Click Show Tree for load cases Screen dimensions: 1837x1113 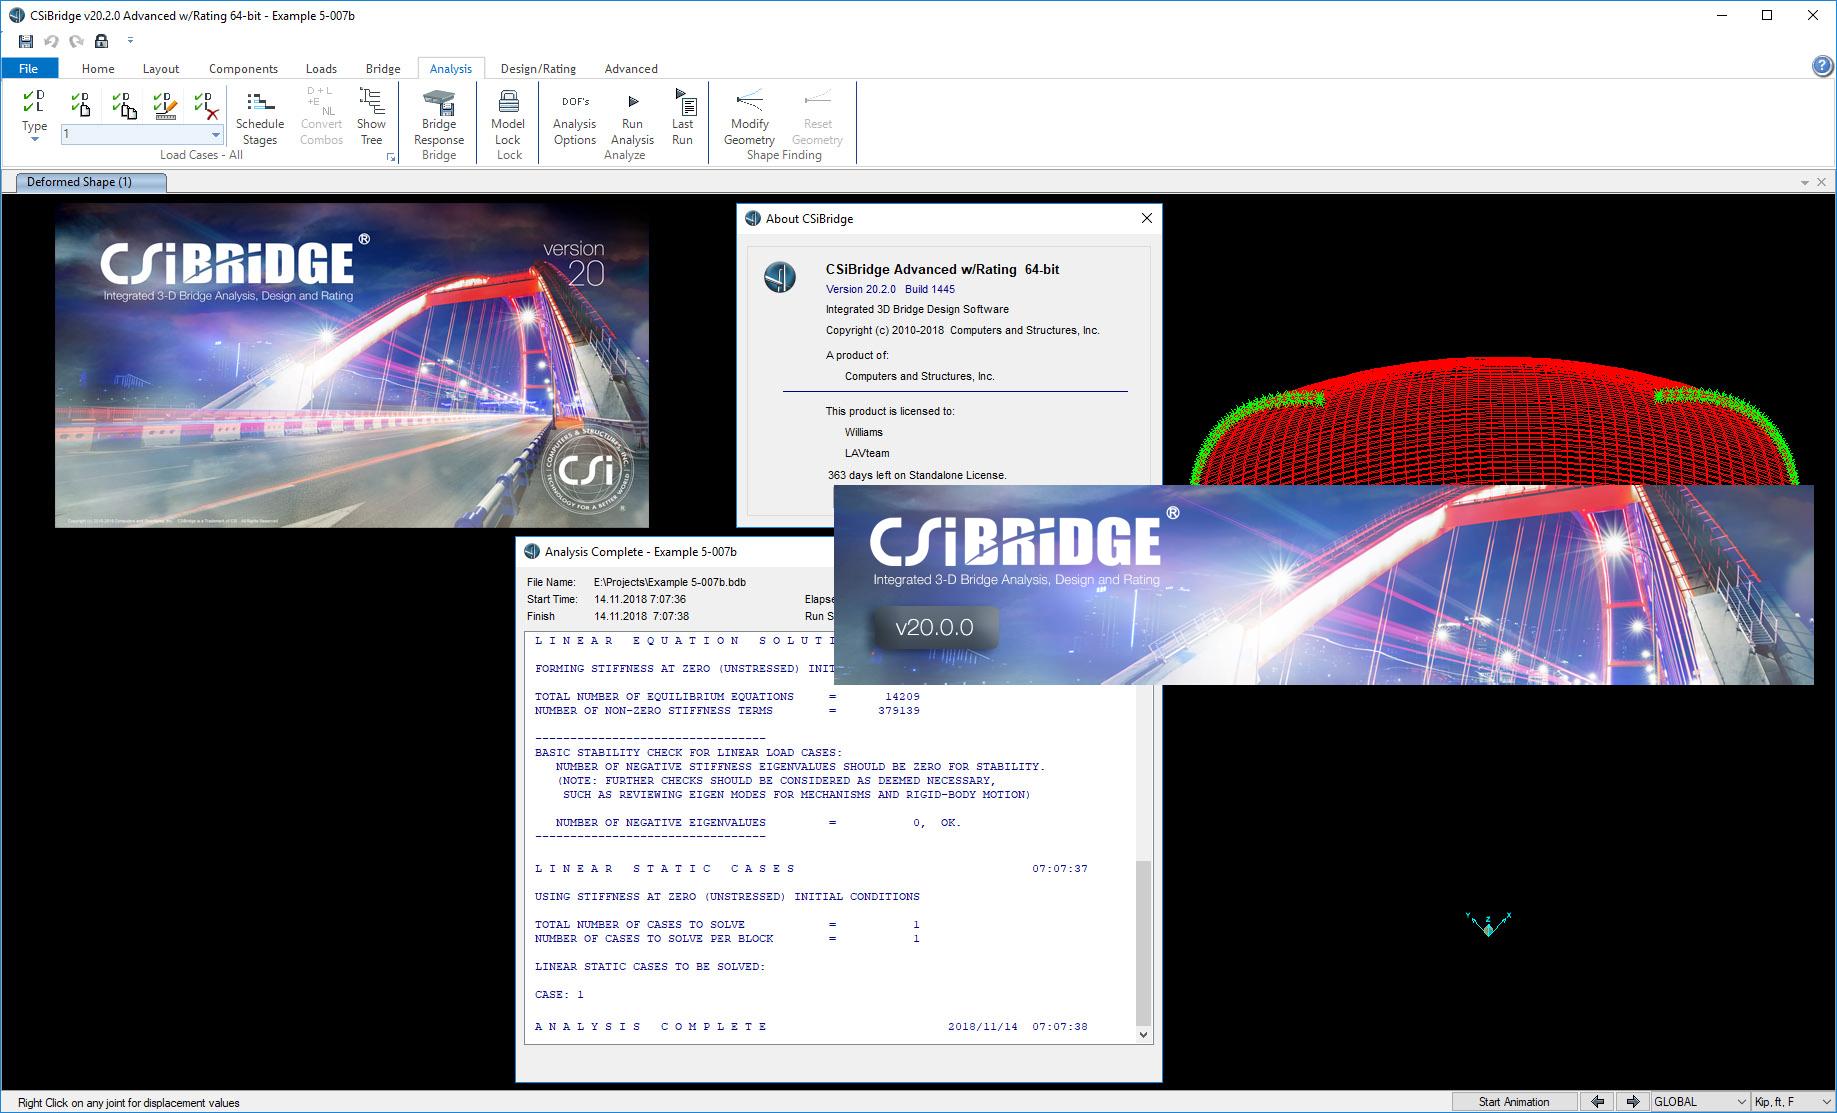click(x=371, y=117)
